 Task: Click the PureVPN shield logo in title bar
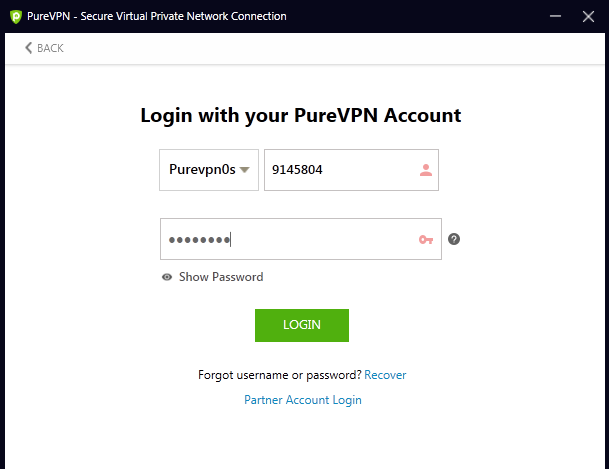coord(15,16)
